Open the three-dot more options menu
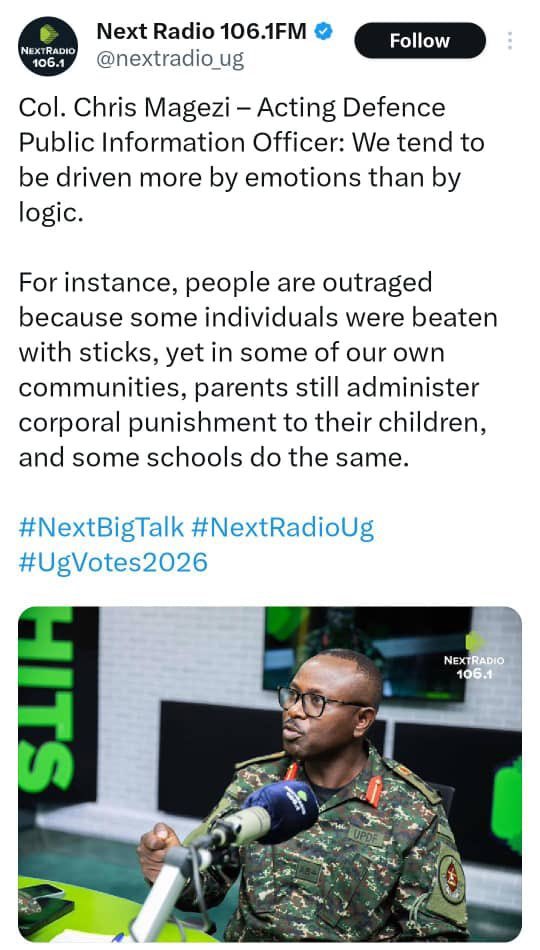This screenshot has width=540, height=950. [510, 41]
